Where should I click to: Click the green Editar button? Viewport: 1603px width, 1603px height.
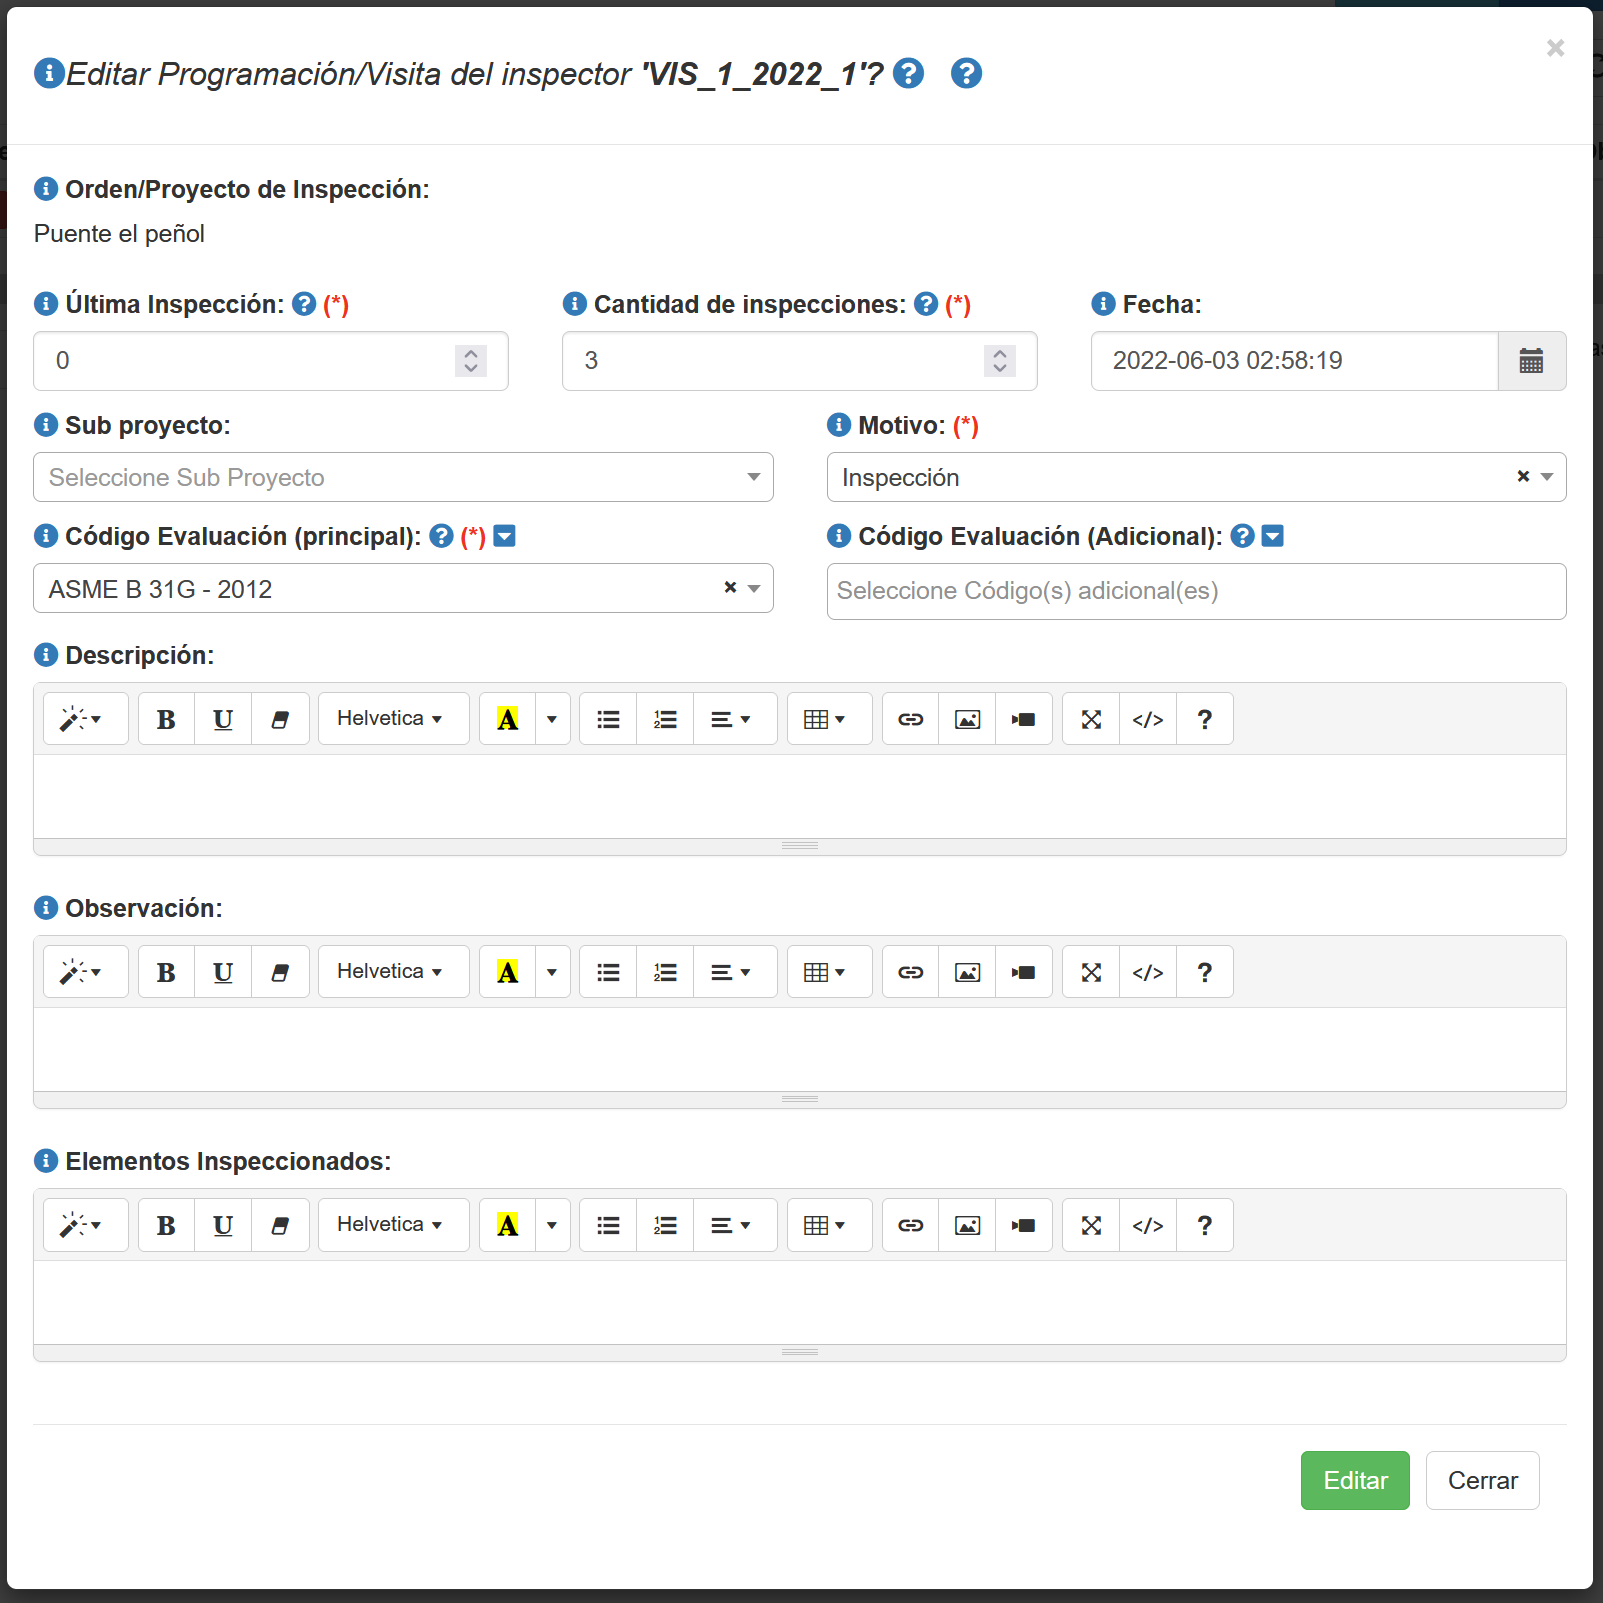(x=1354, y=1480)
